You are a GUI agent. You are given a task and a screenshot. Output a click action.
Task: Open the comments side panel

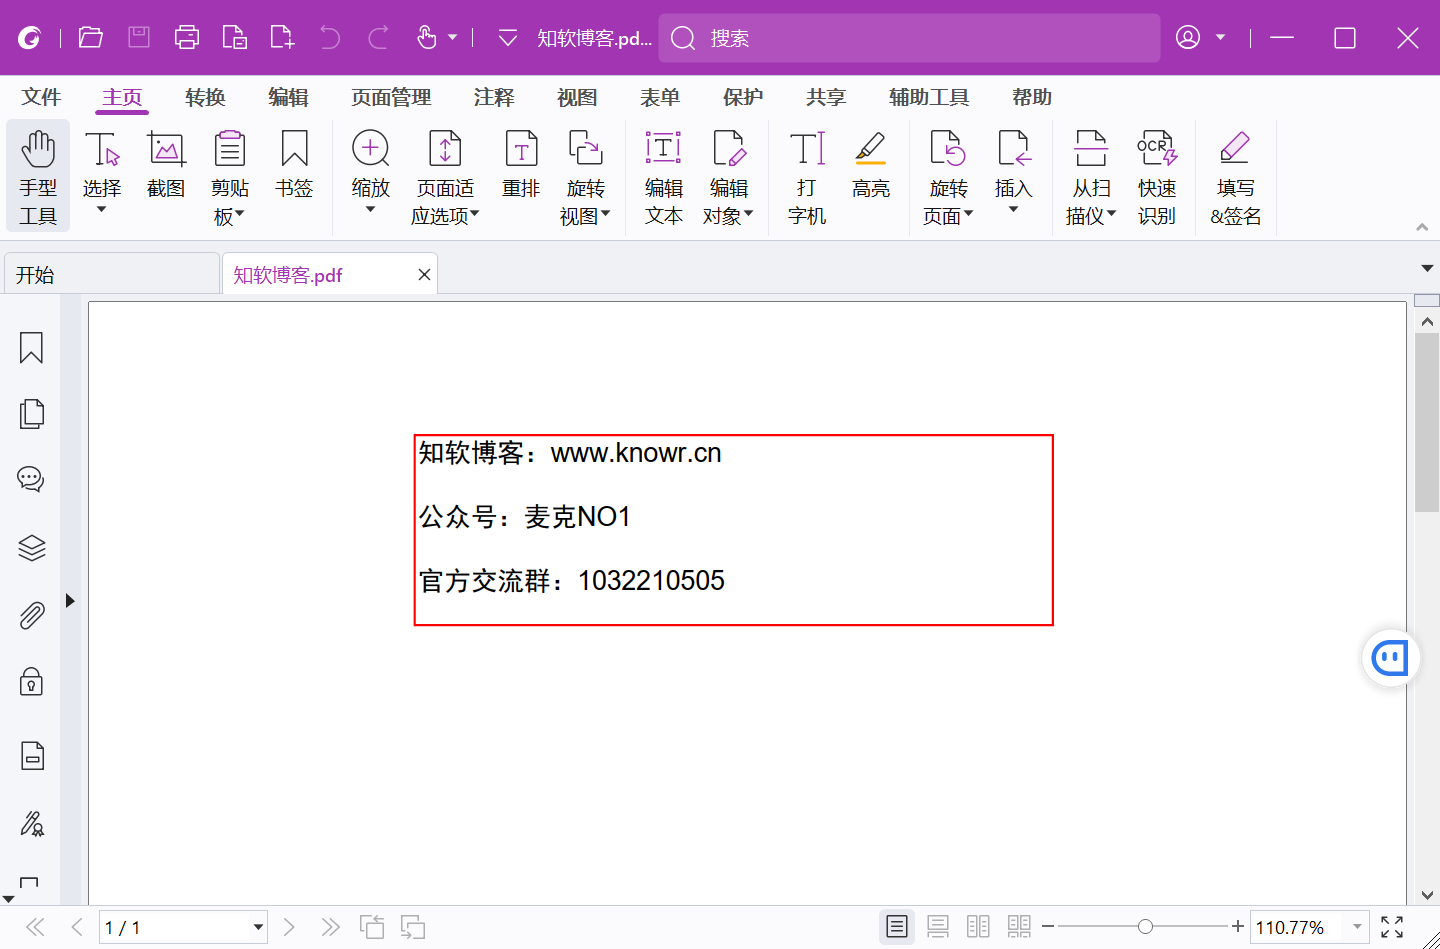pos(31,480)
